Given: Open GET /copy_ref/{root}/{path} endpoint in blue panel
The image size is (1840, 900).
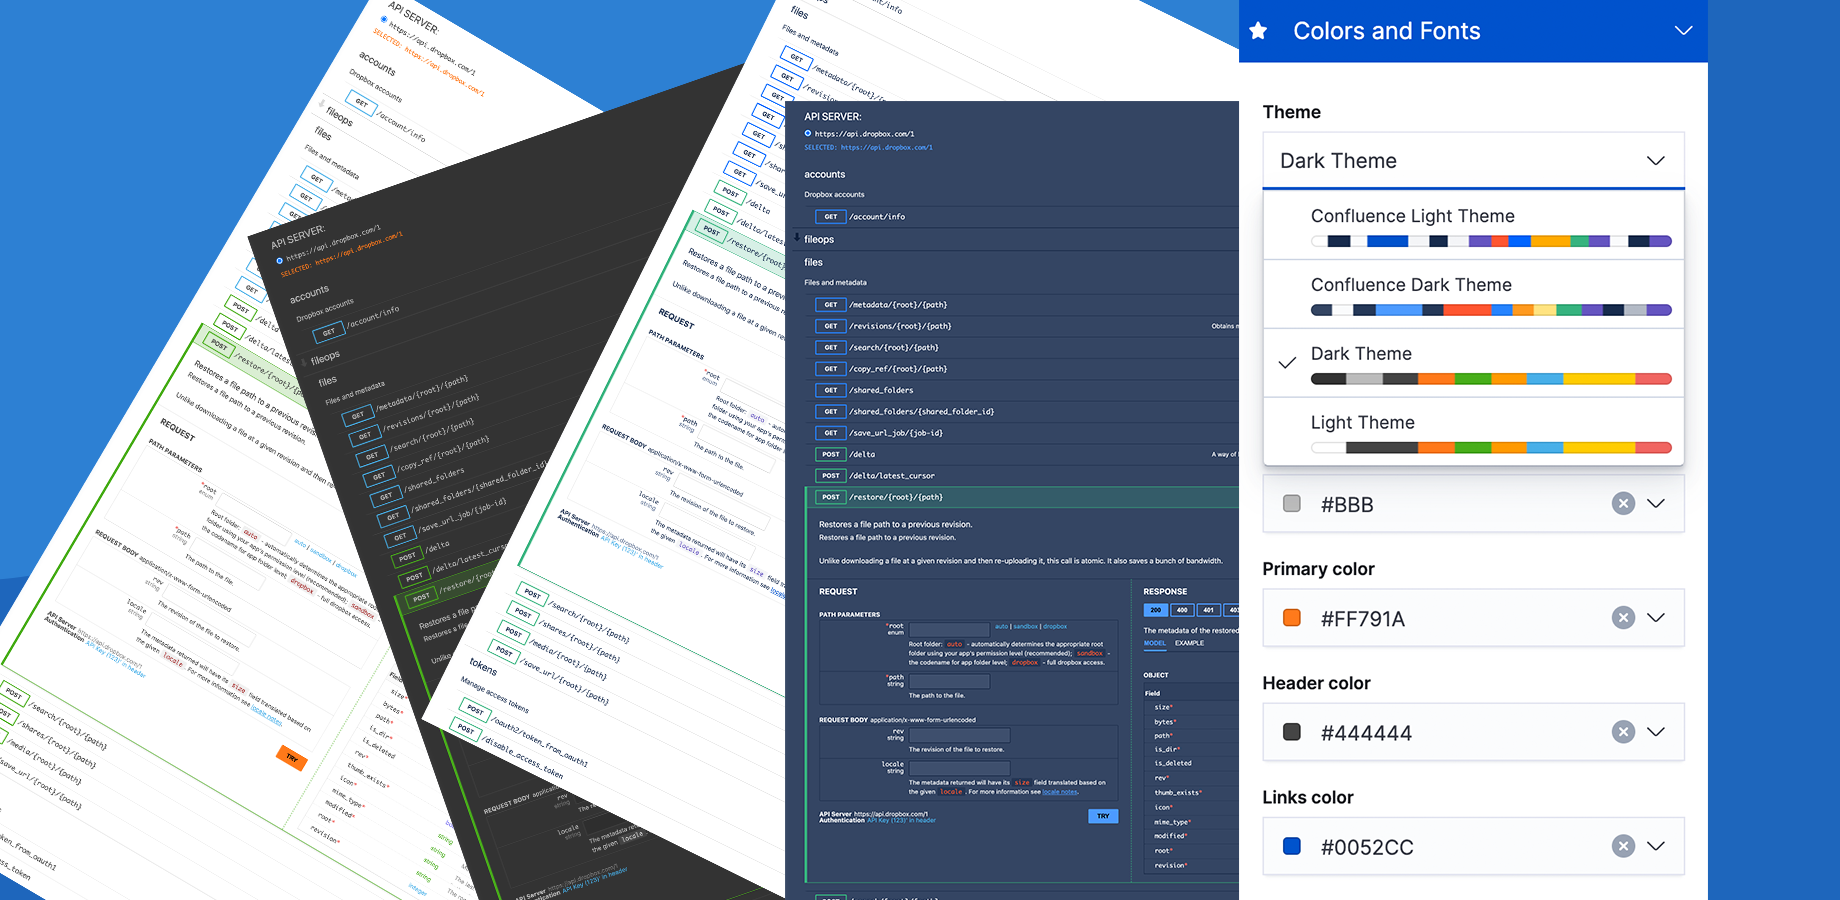Looking at the screenshot, I should pos(1022,369).
